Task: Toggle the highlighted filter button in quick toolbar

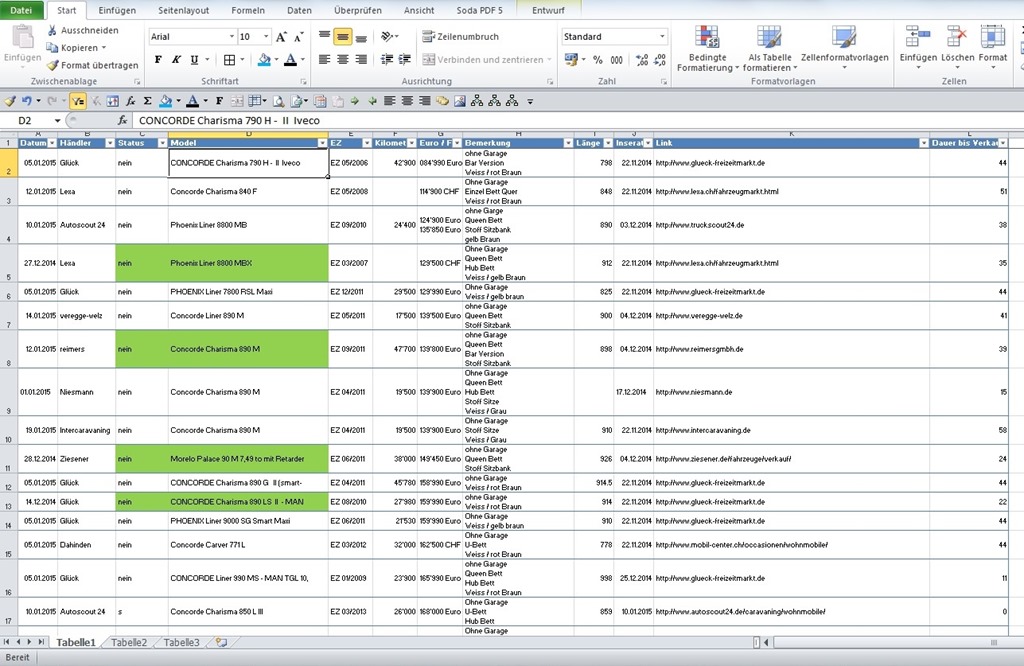Action: 77,101
